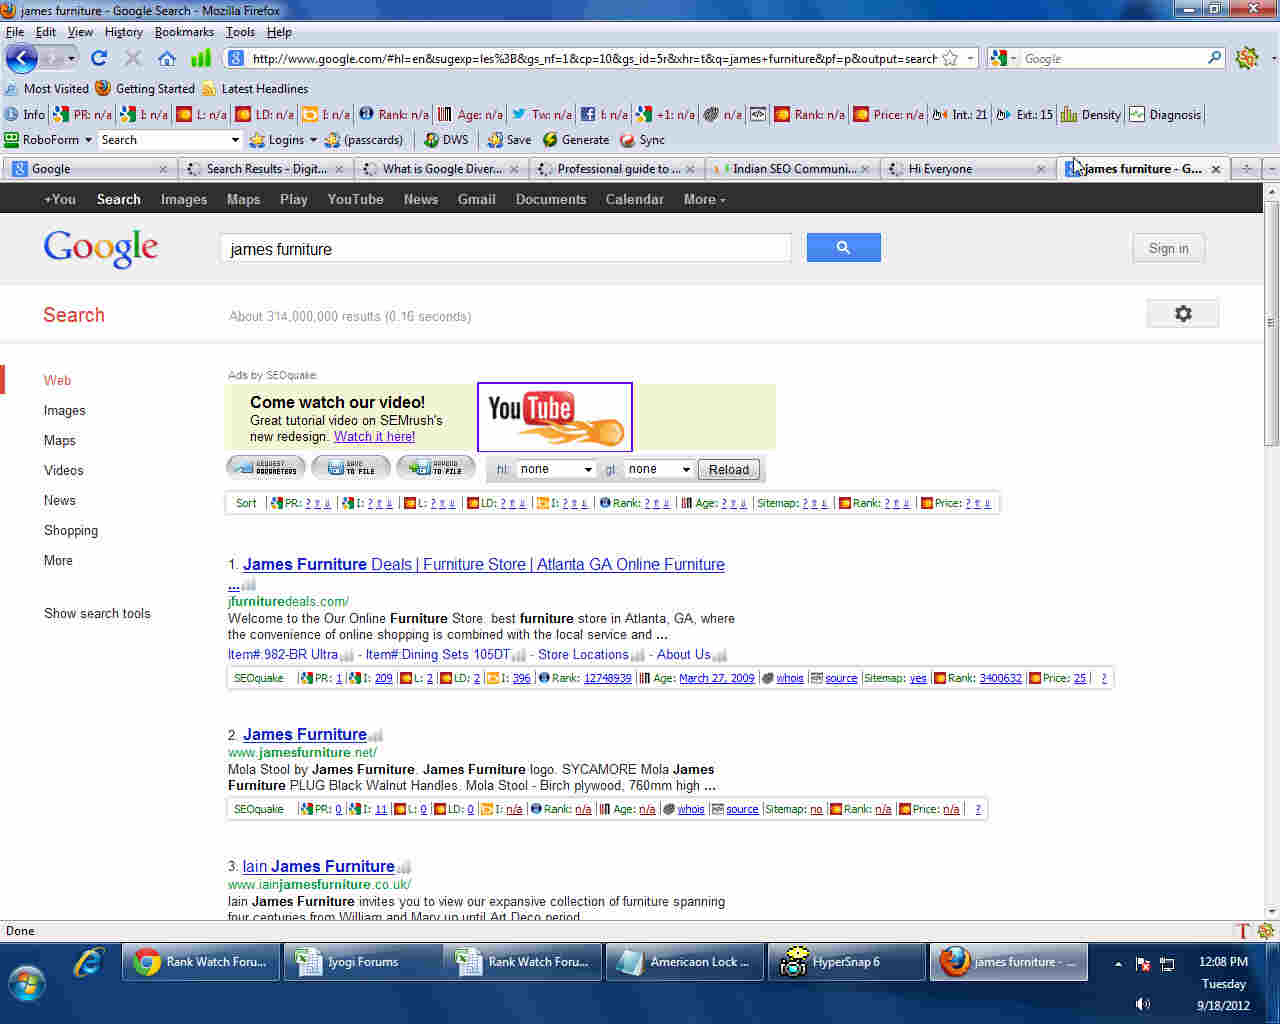Click SEOquake Request Parameters button
The height and width of the screenshot is (1024, 1280).
(x=266, y=467)
